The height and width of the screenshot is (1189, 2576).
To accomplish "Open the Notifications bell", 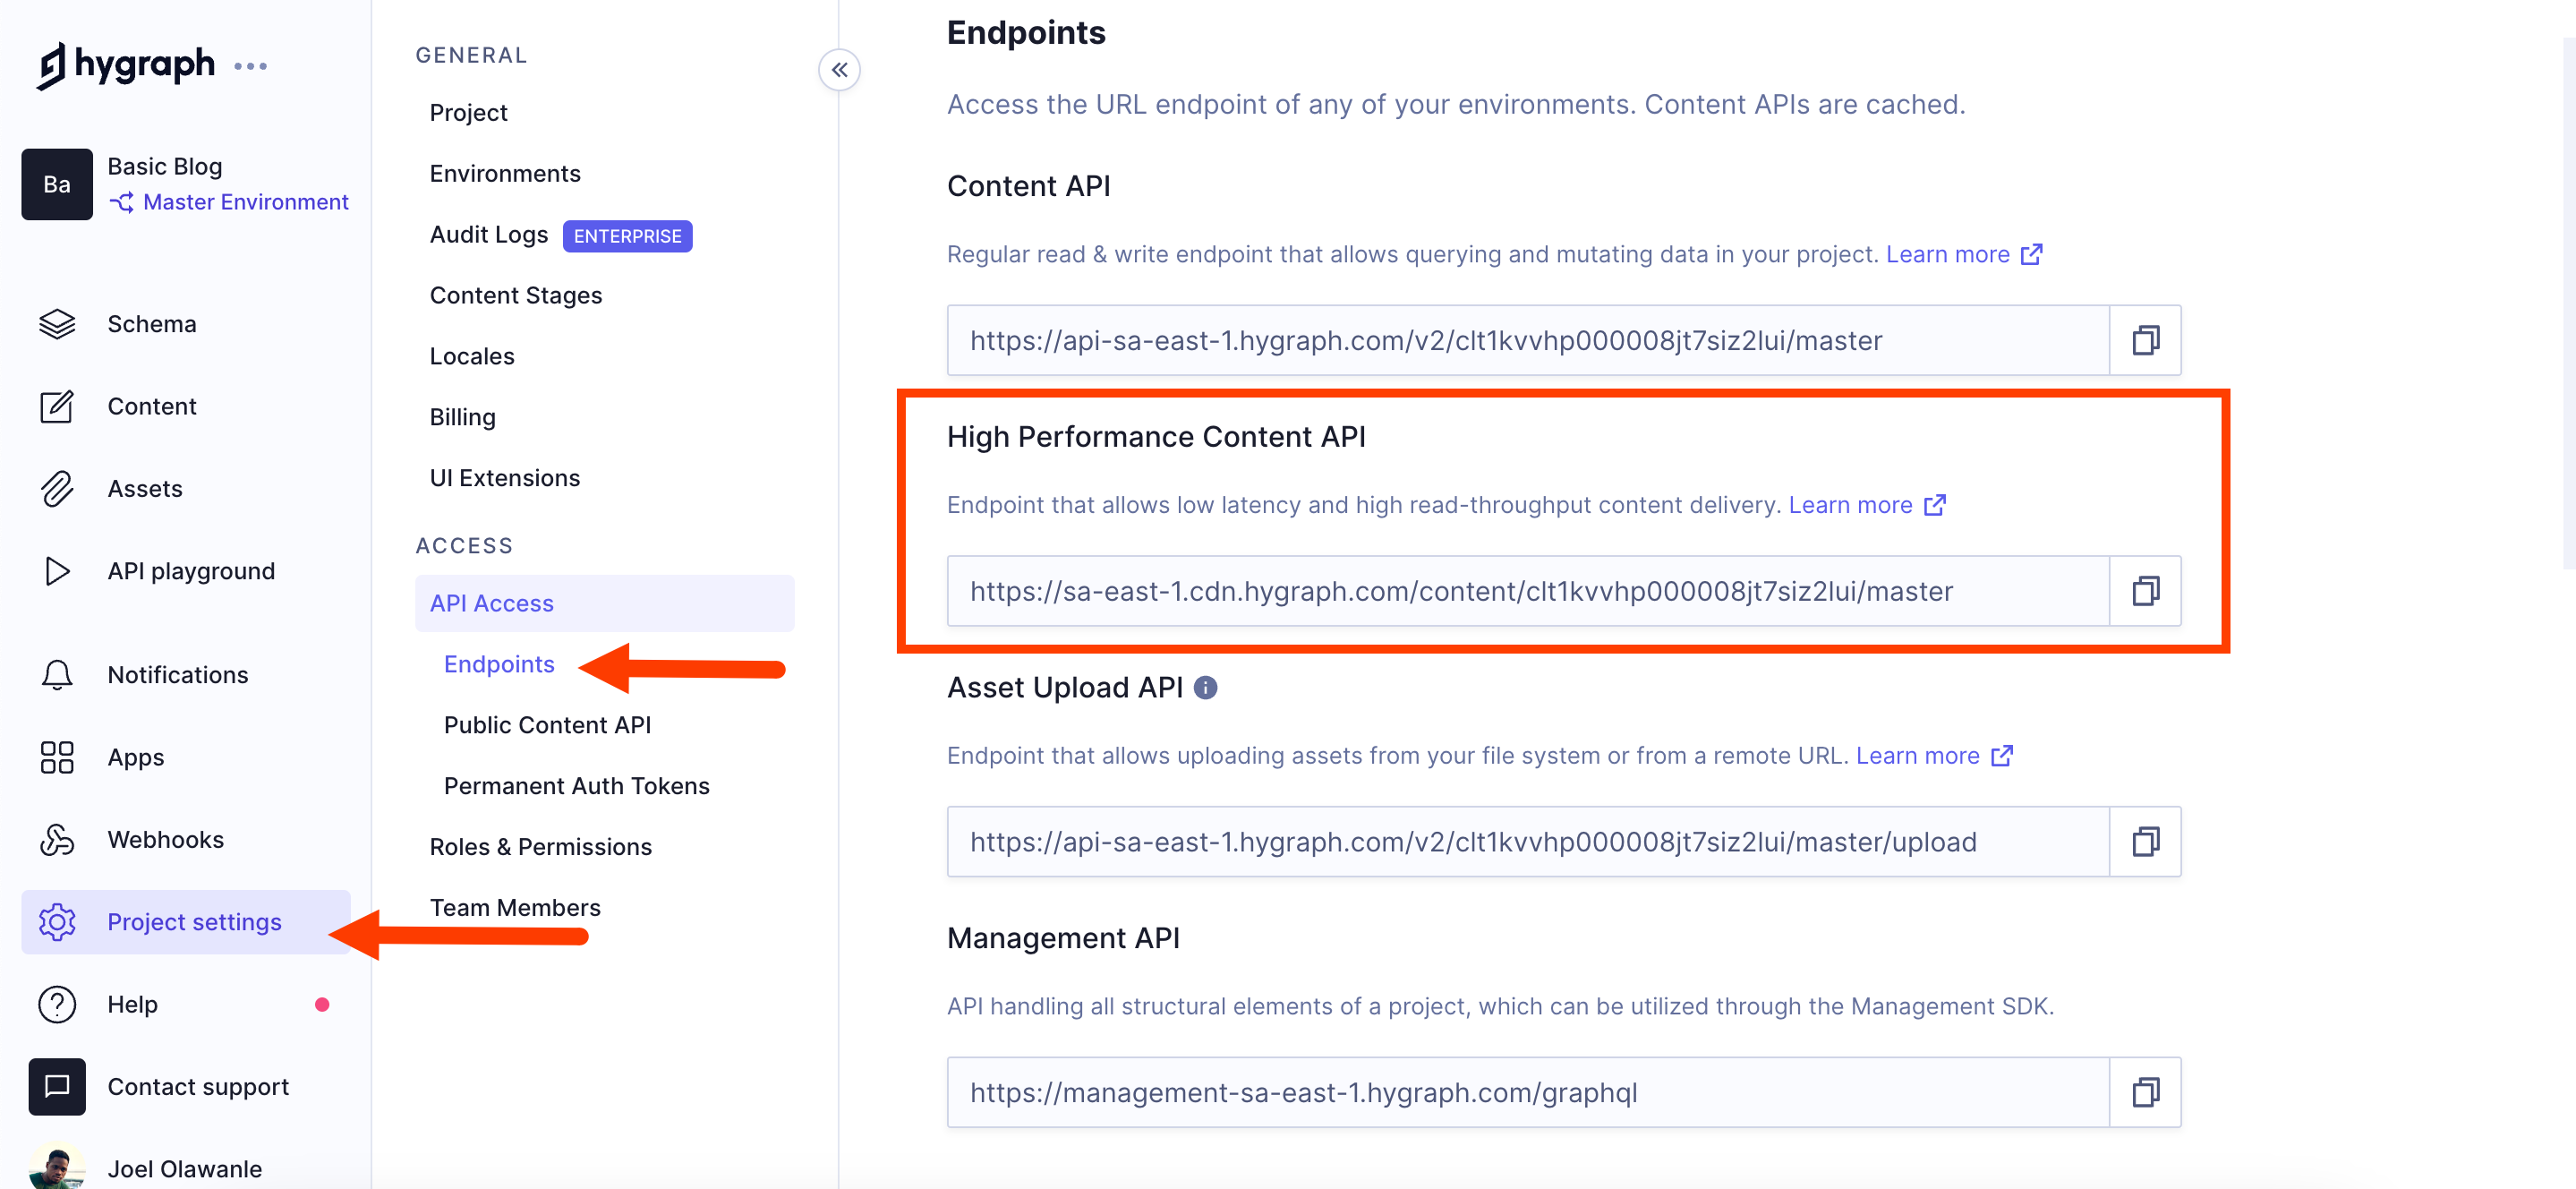I will pos(57,674).
